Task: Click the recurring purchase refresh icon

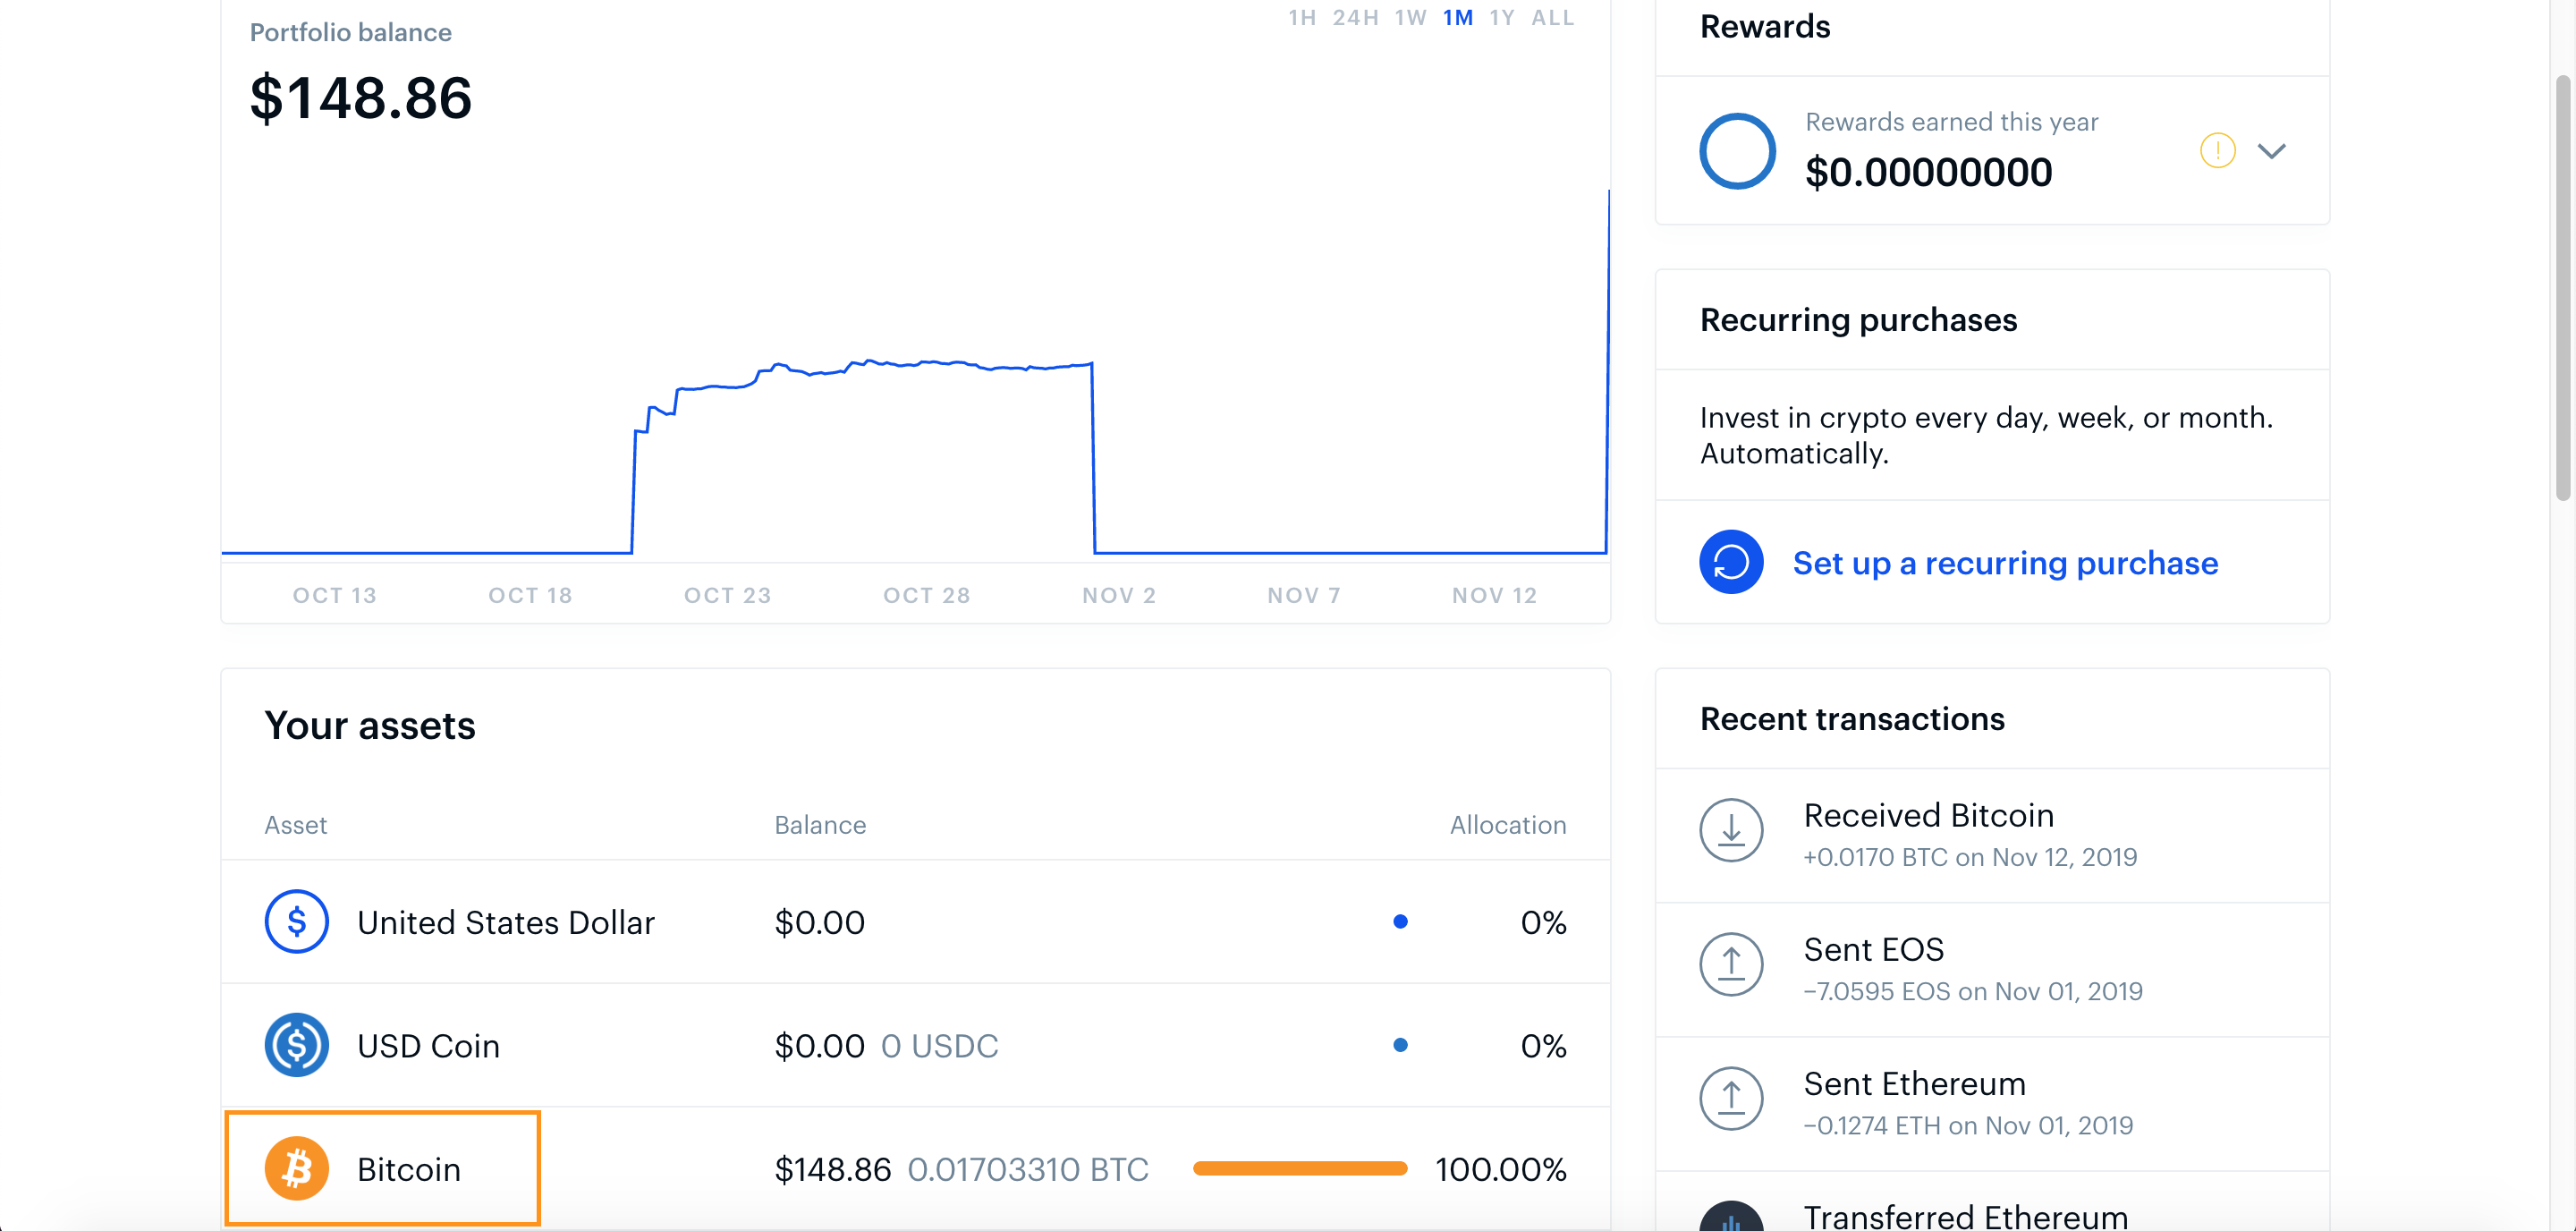Action: 1731,562
